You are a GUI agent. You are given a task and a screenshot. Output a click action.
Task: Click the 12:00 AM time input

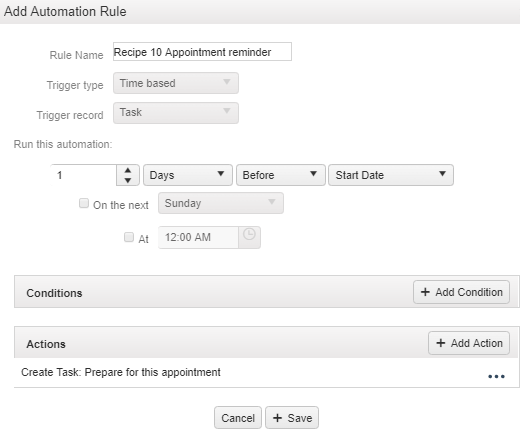point(198,237)
